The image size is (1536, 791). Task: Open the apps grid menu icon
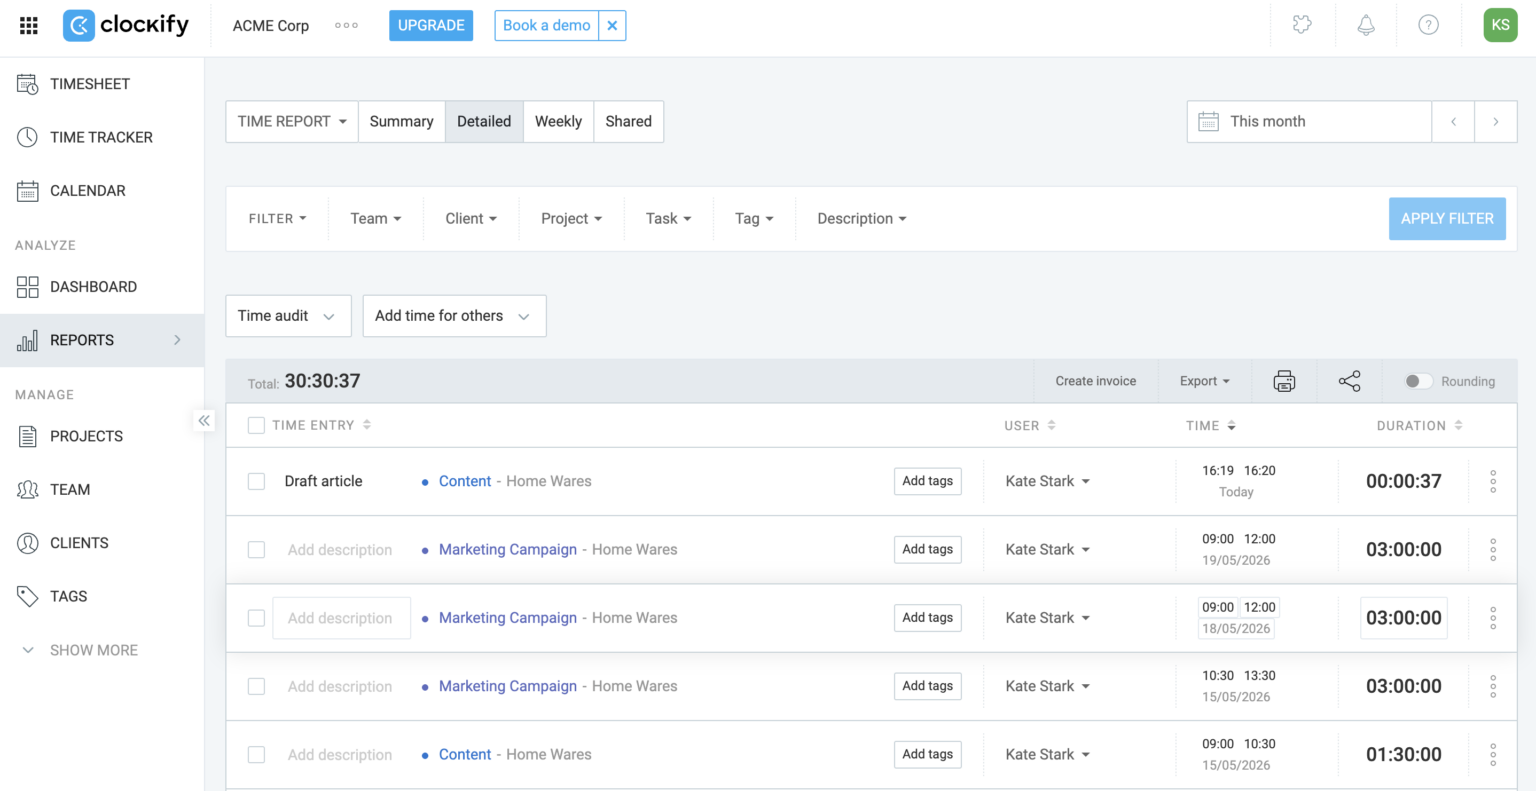coord(29,26)
